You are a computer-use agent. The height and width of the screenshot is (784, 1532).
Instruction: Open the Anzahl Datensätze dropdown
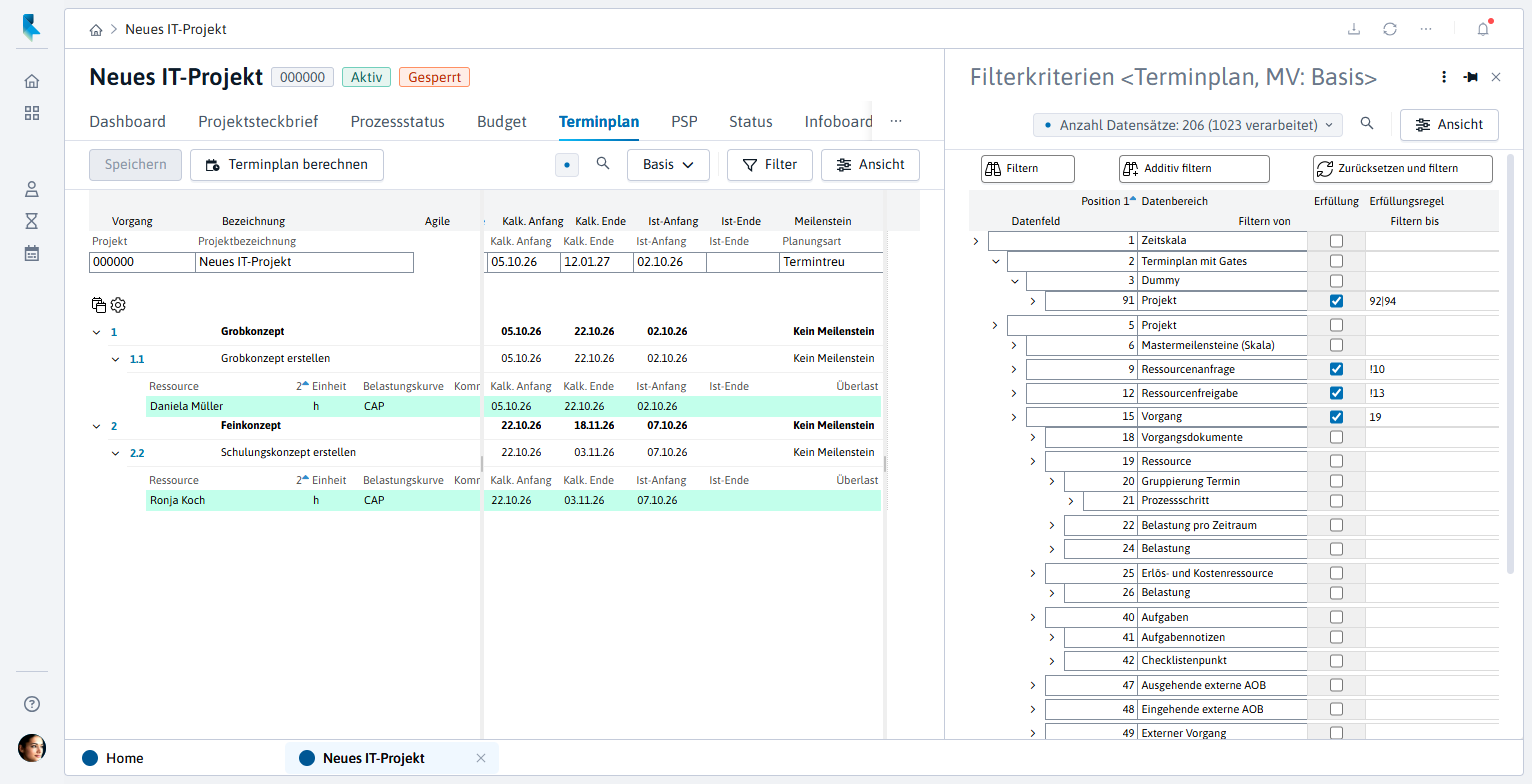click(x=1187, y=125)
